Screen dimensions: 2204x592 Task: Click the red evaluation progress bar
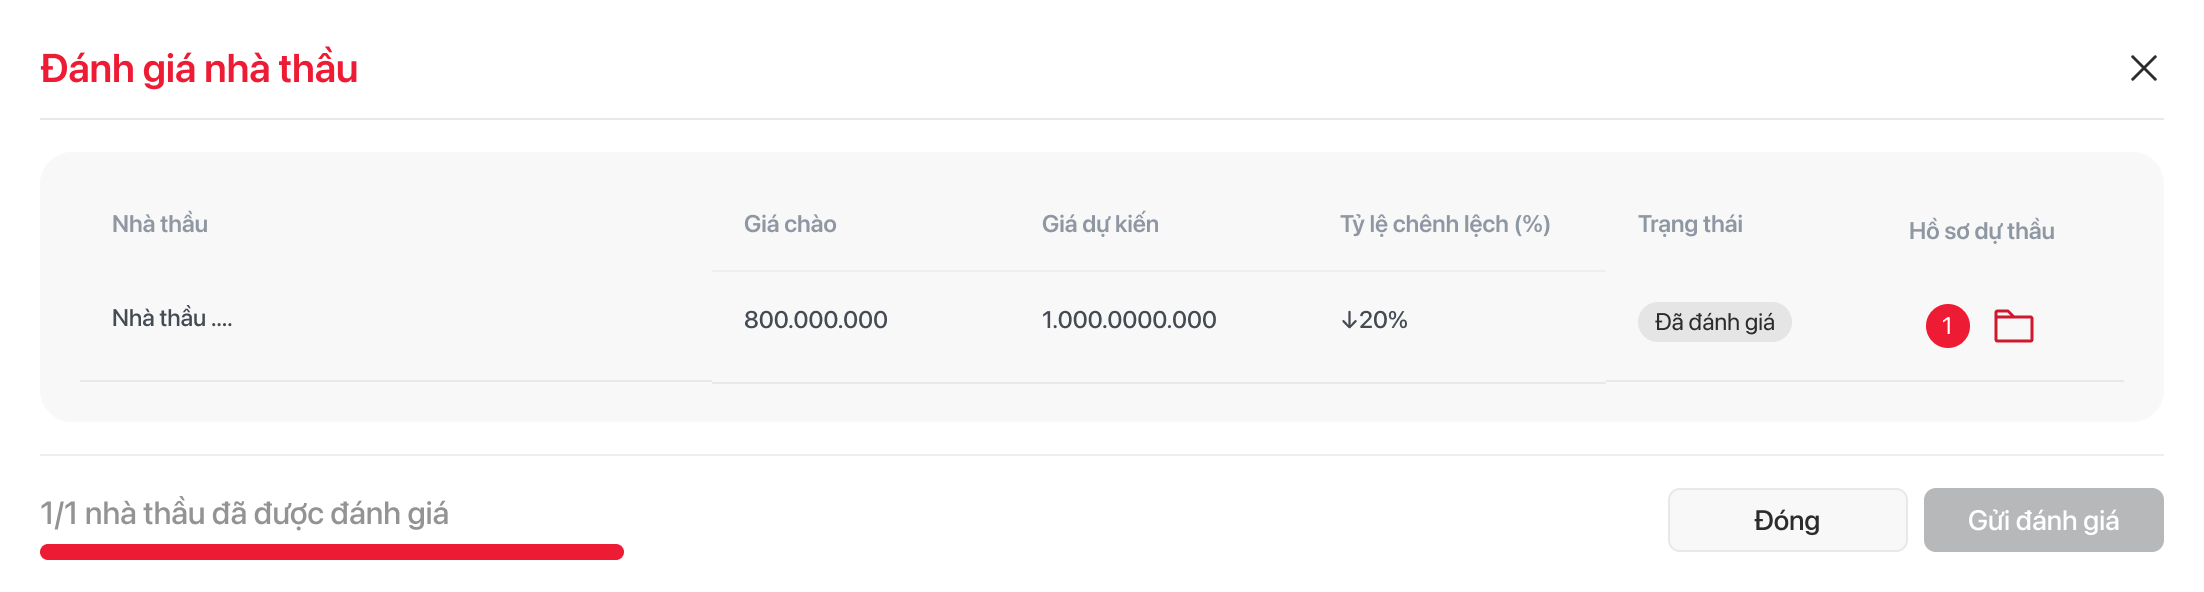(332, 552)
